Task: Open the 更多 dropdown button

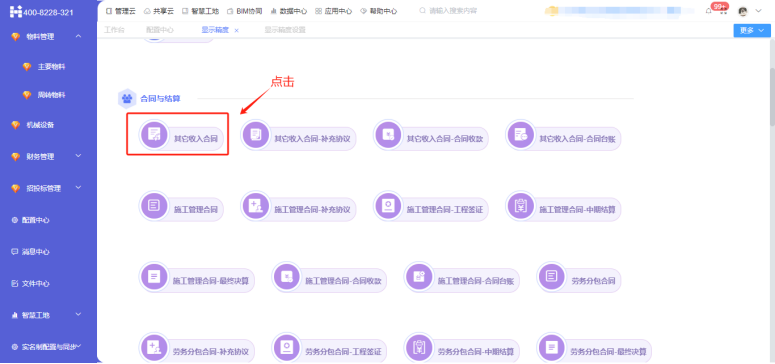Action: (x=752, y=30)
